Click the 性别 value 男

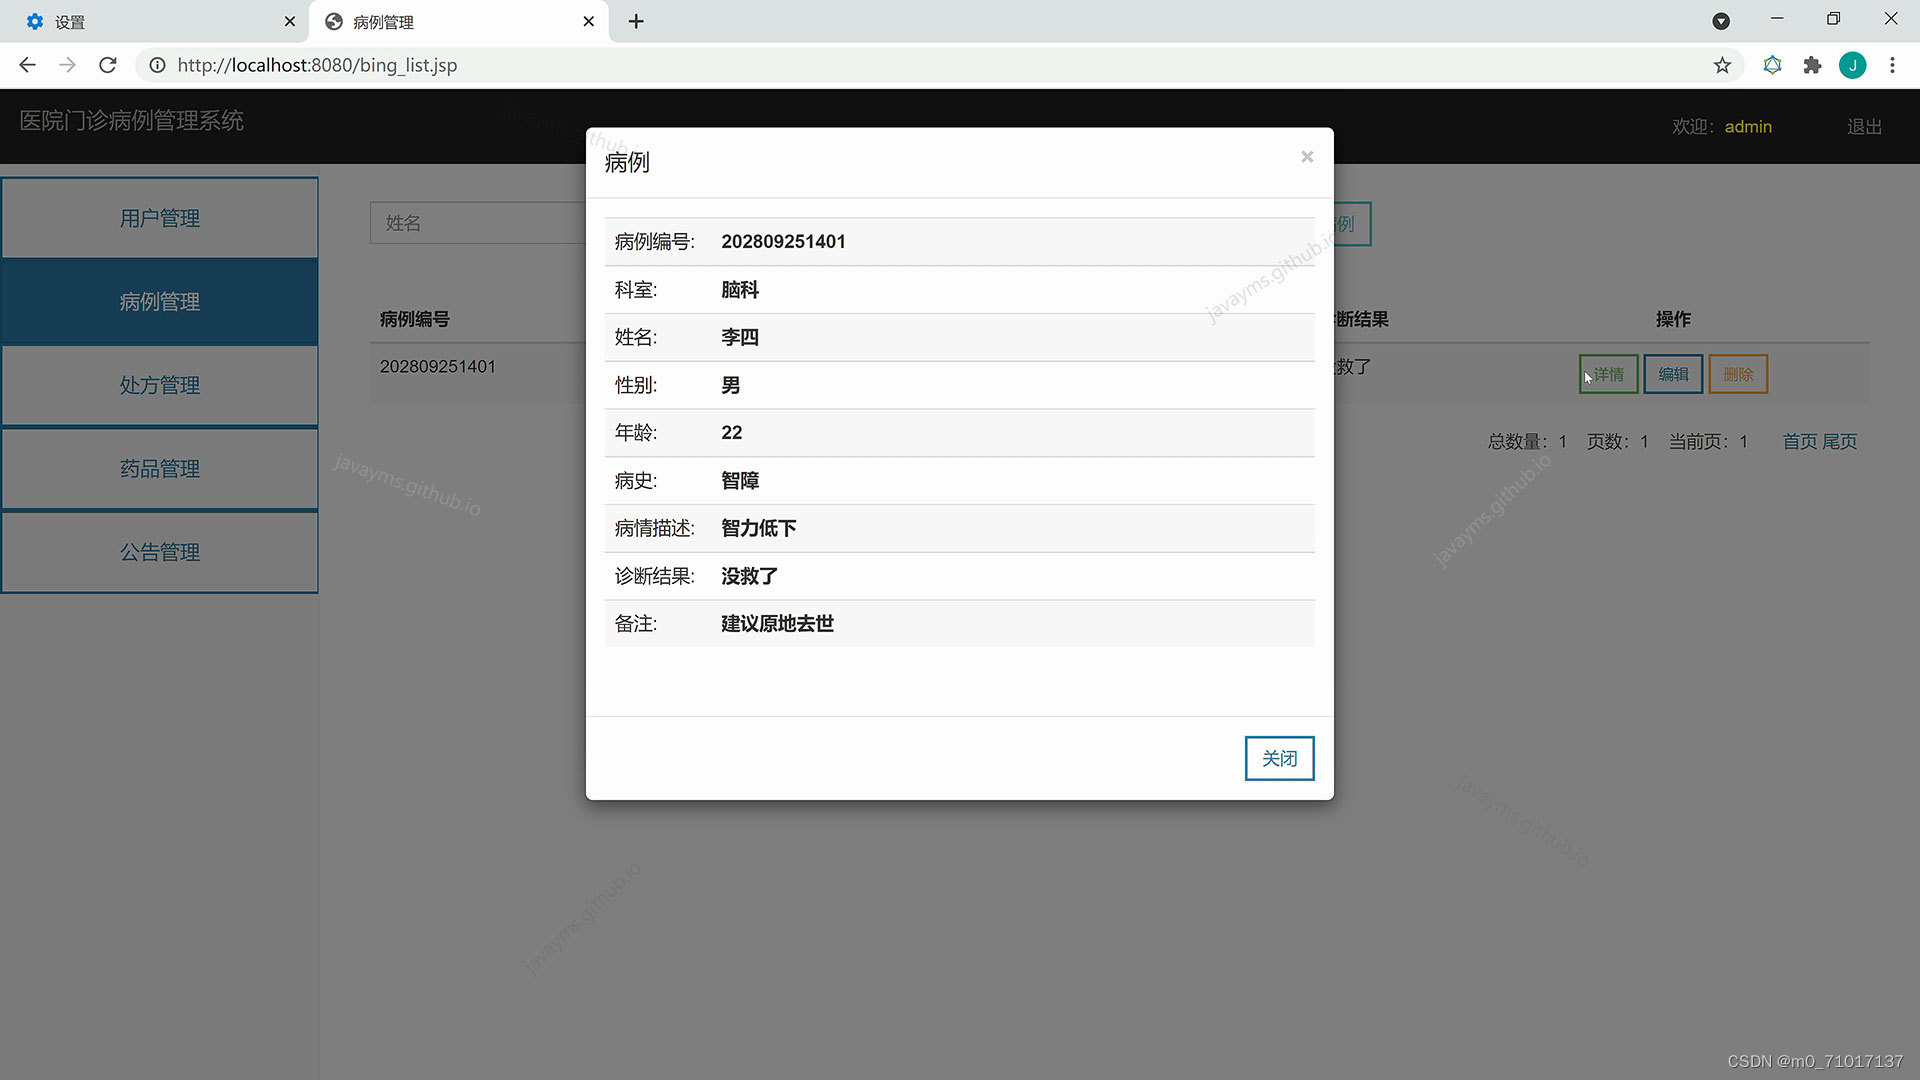(731, 385)
